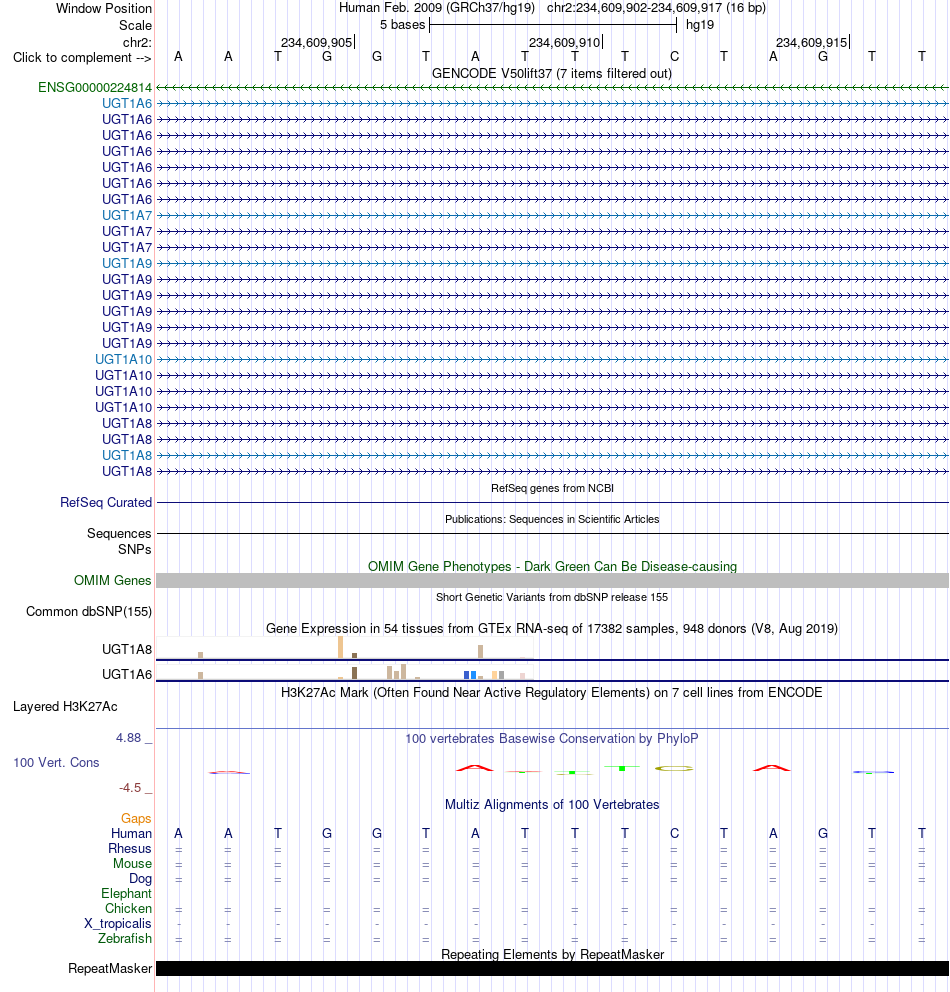Open the Layered H3K27Ac track label
This screenshot has height=992, width=950.
(65, 706)
